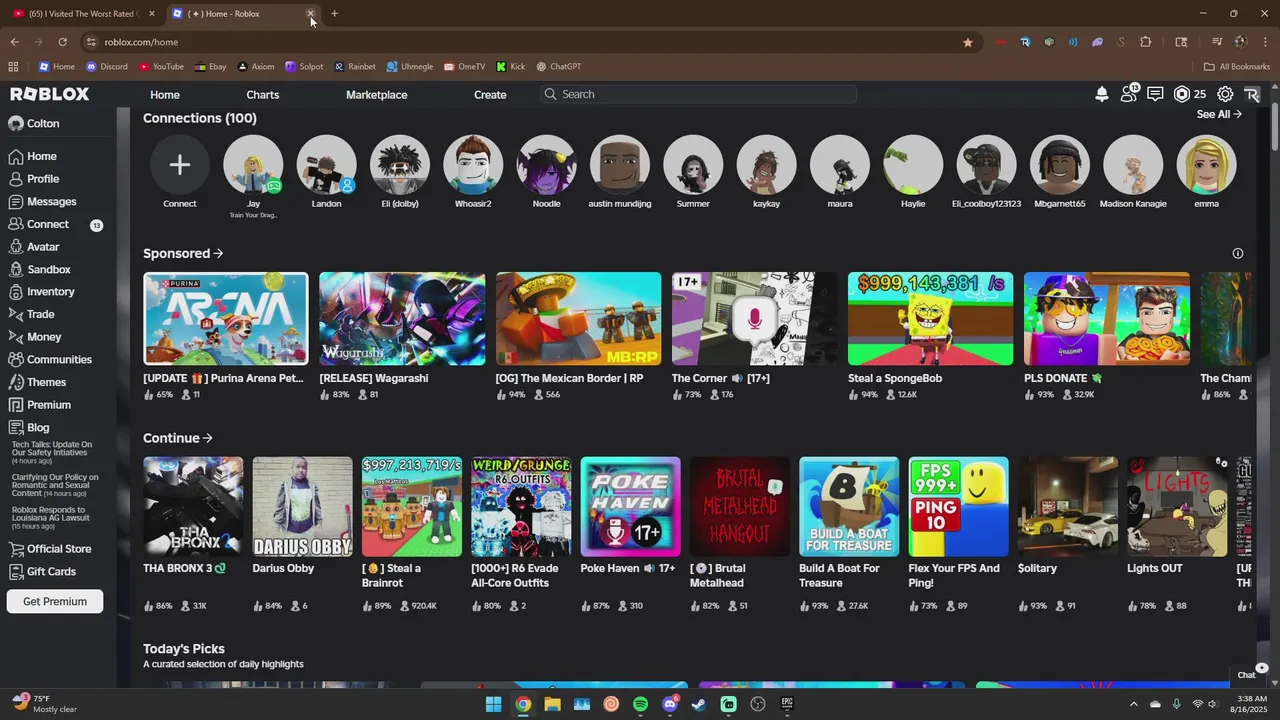Bookmark this page with the star icon

coord(968,42)
